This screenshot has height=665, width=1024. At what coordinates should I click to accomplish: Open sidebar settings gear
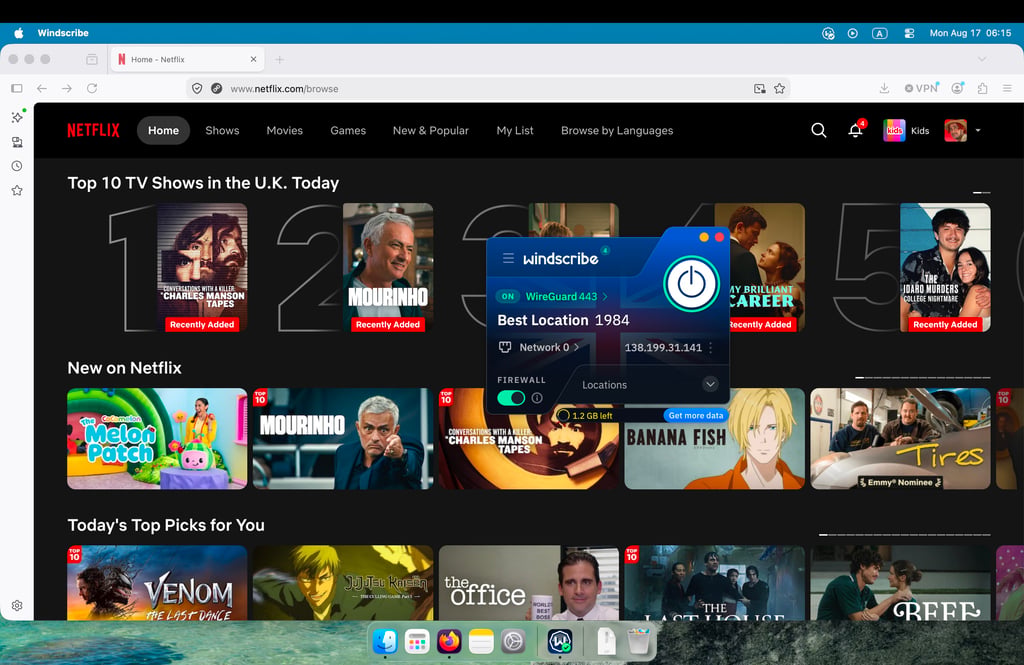coord(17,606)
